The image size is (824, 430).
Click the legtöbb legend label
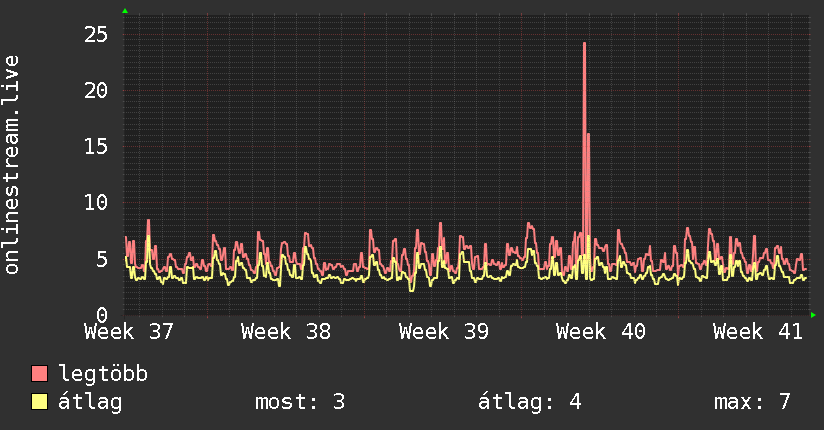tap(103, 374)
